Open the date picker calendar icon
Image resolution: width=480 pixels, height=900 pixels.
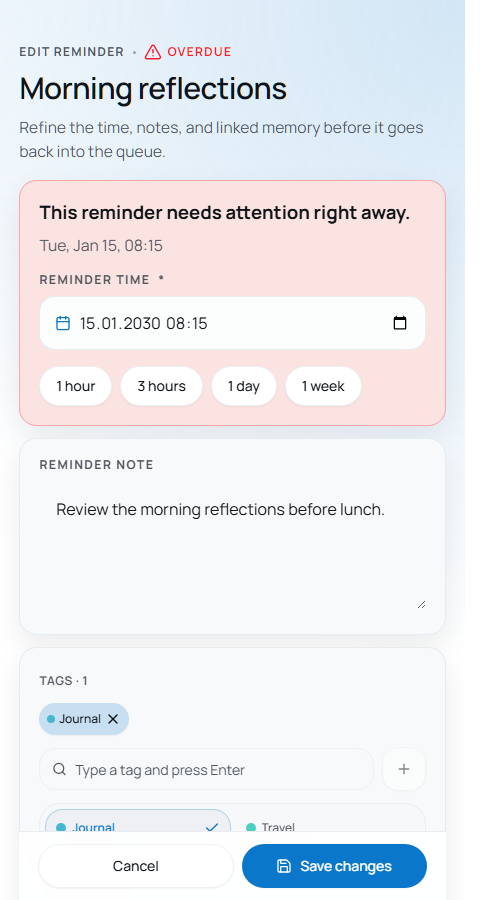[x=400, y=323]
